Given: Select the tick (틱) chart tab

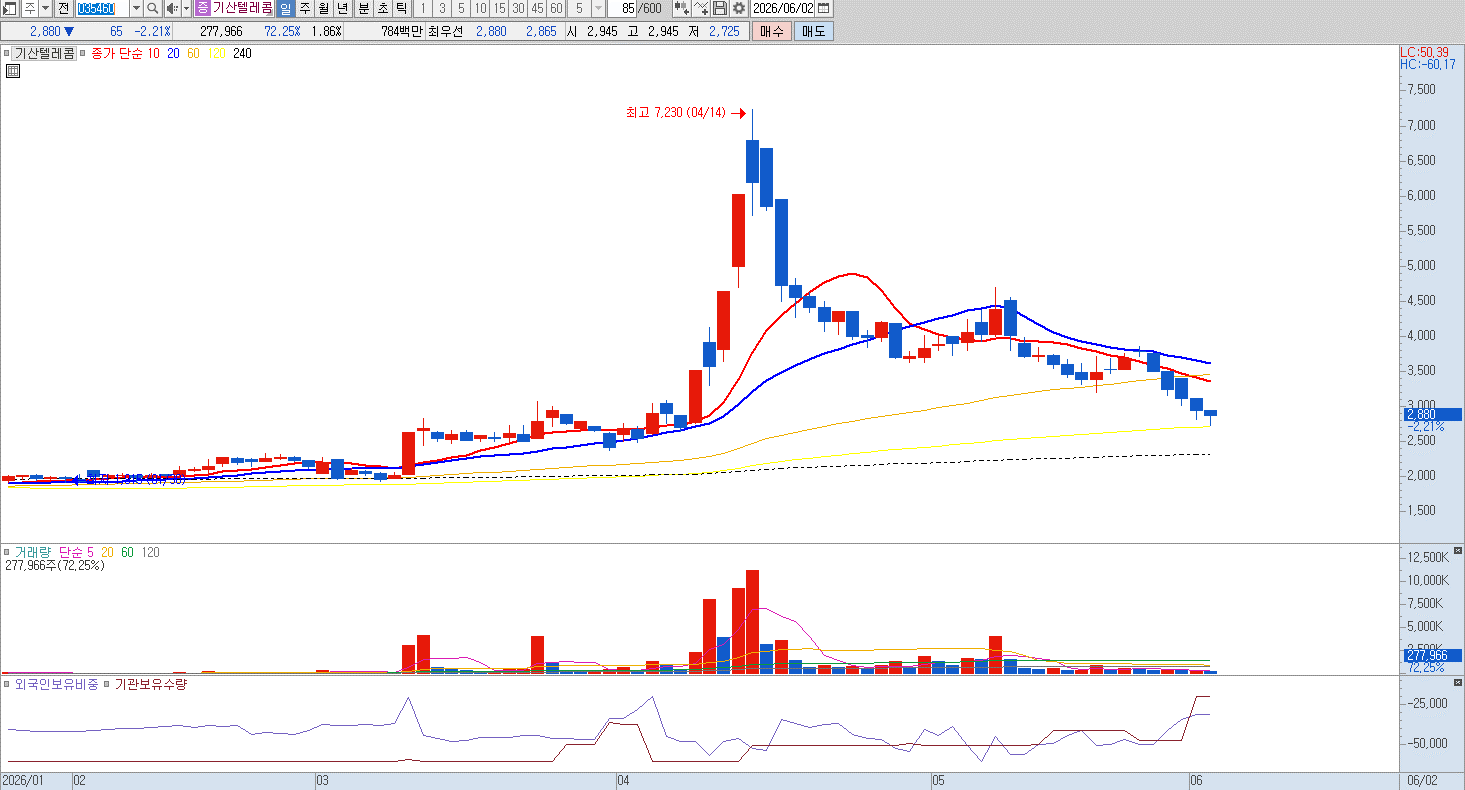Looking at the screenshot, I should click(401, 8).
